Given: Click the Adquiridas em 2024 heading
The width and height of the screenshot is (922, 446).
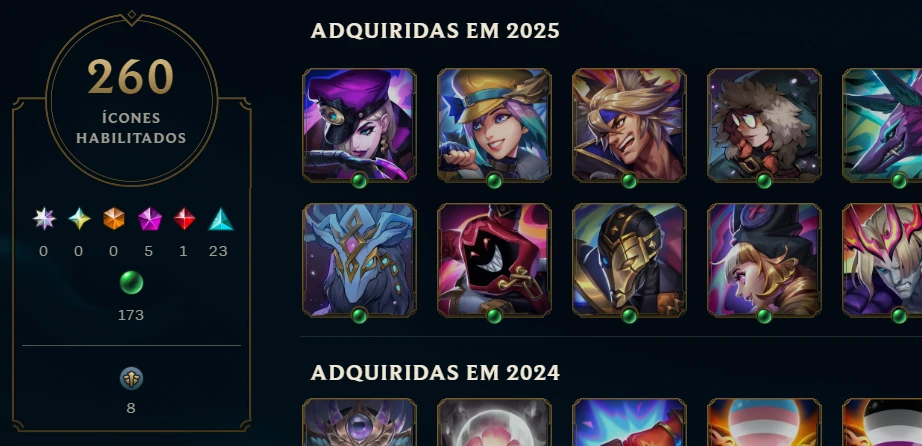Looking at the screenshot, I should (435, 372).
